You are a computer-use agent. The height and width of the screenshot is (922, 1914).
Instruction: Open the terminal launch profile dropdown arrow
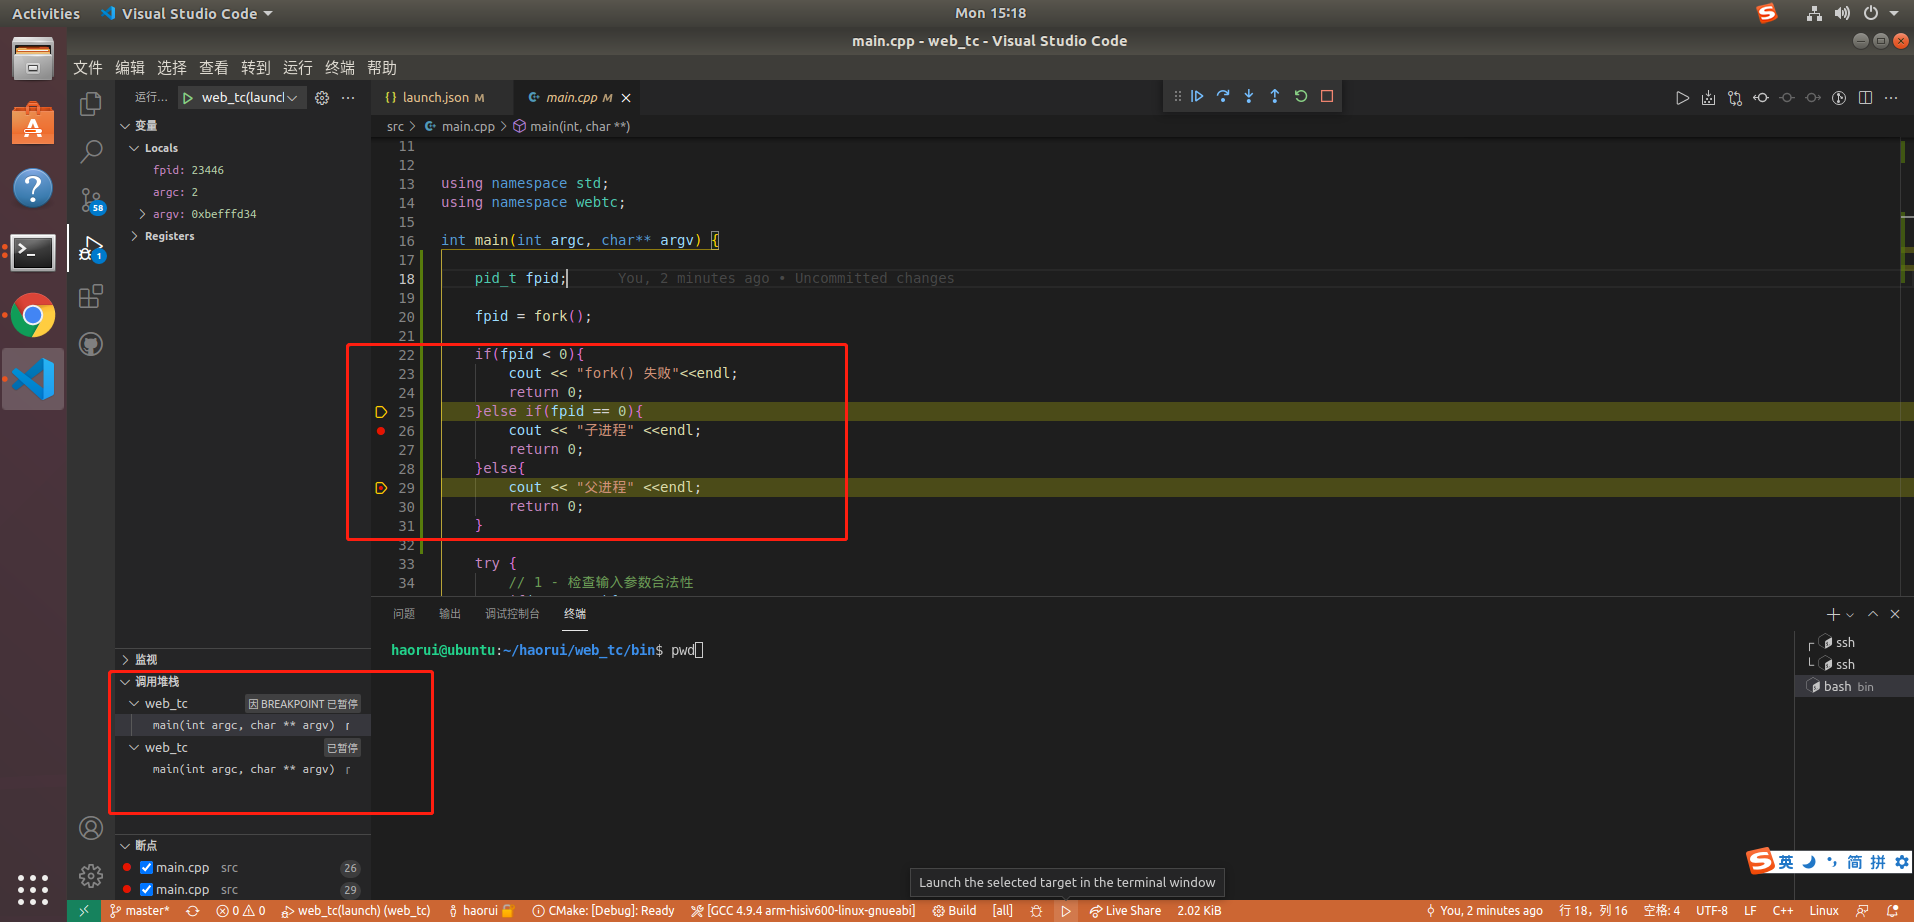1850,615
